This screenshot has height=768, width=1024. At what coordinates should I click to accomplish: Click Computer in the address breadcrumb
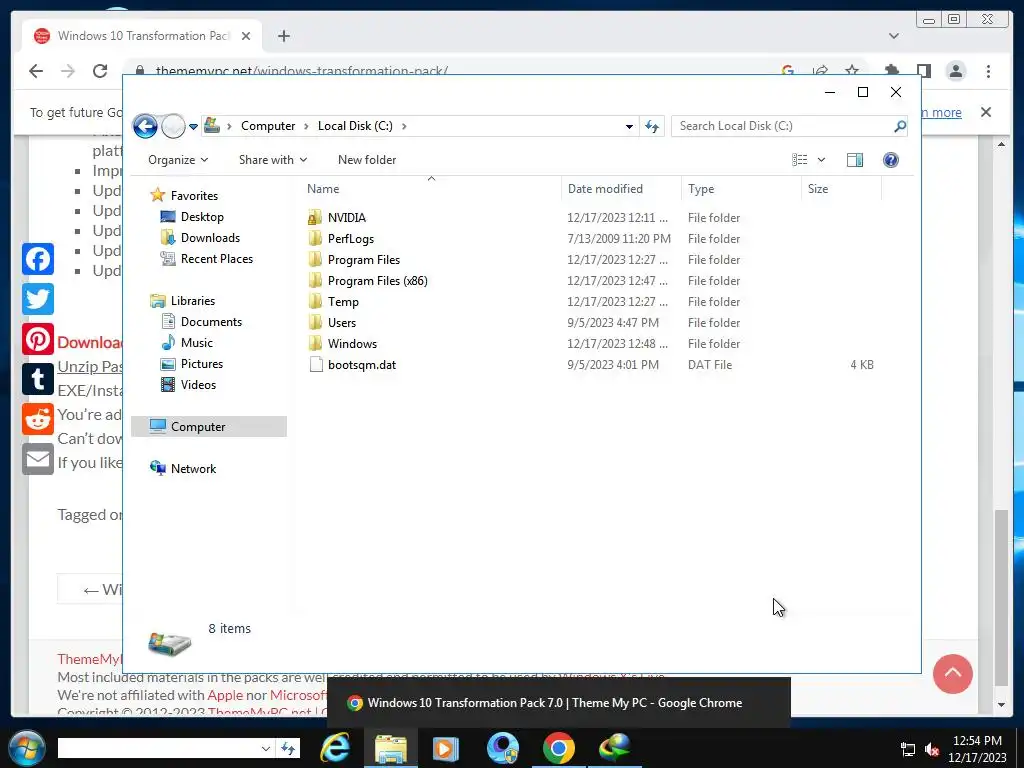coord(268,126)
